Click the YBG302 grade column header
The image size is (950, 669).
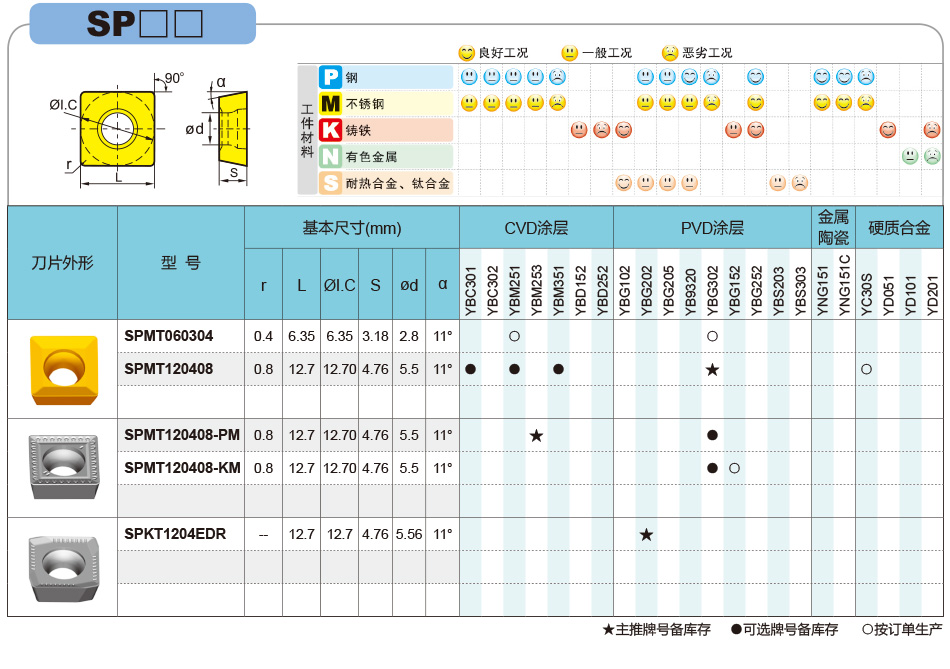[712, 291]
